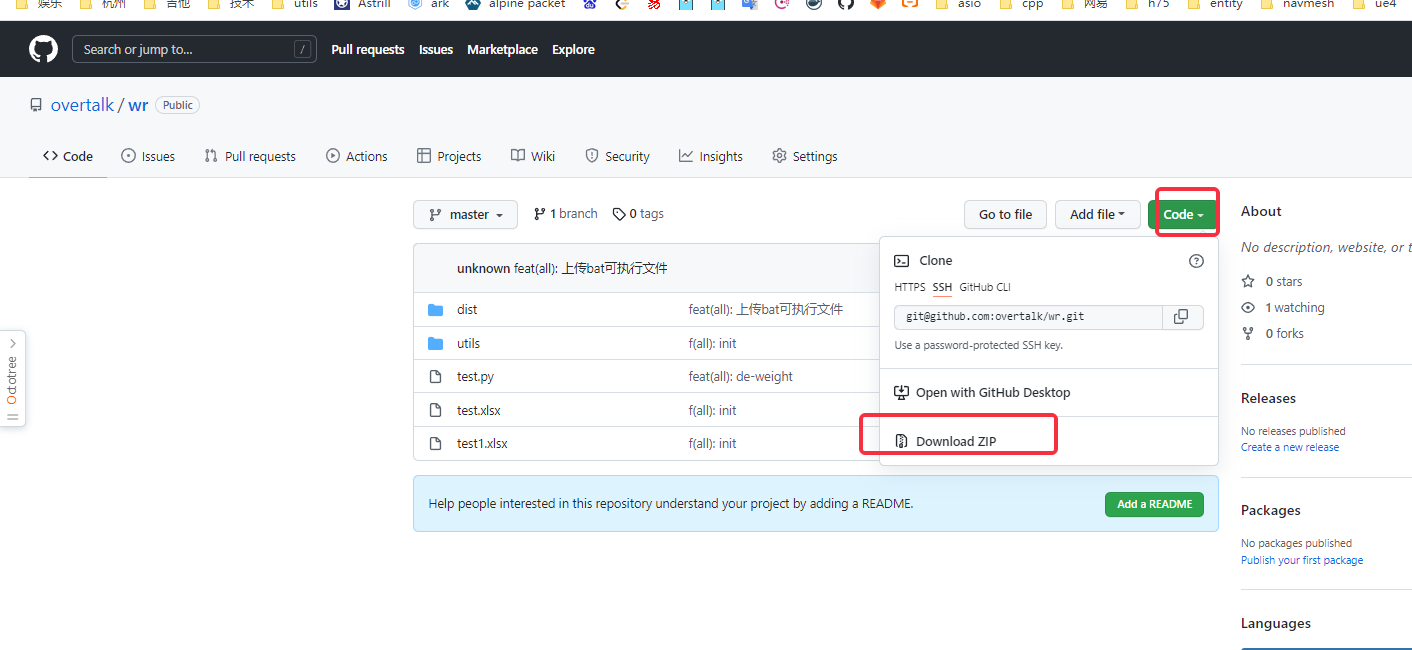The height and width of the screenshot is (650, 1412).
Task: Open Marketplace from the header
Action: (x=502, y=49)
